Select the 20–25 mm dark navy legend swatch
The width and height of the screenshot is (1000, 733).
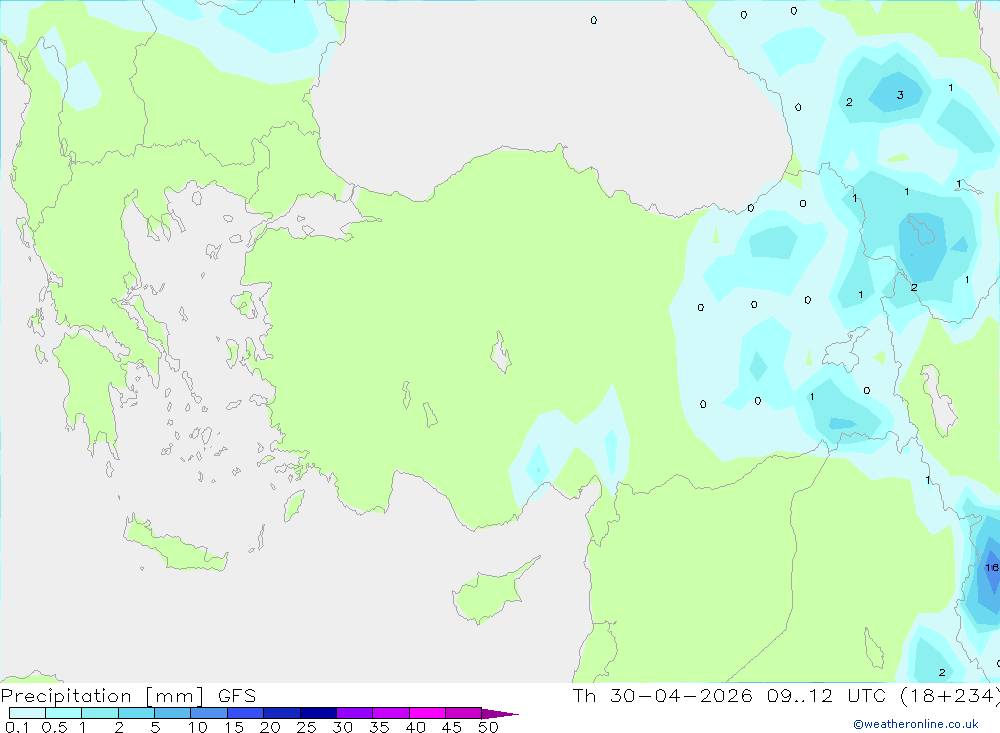click(282, 713)
